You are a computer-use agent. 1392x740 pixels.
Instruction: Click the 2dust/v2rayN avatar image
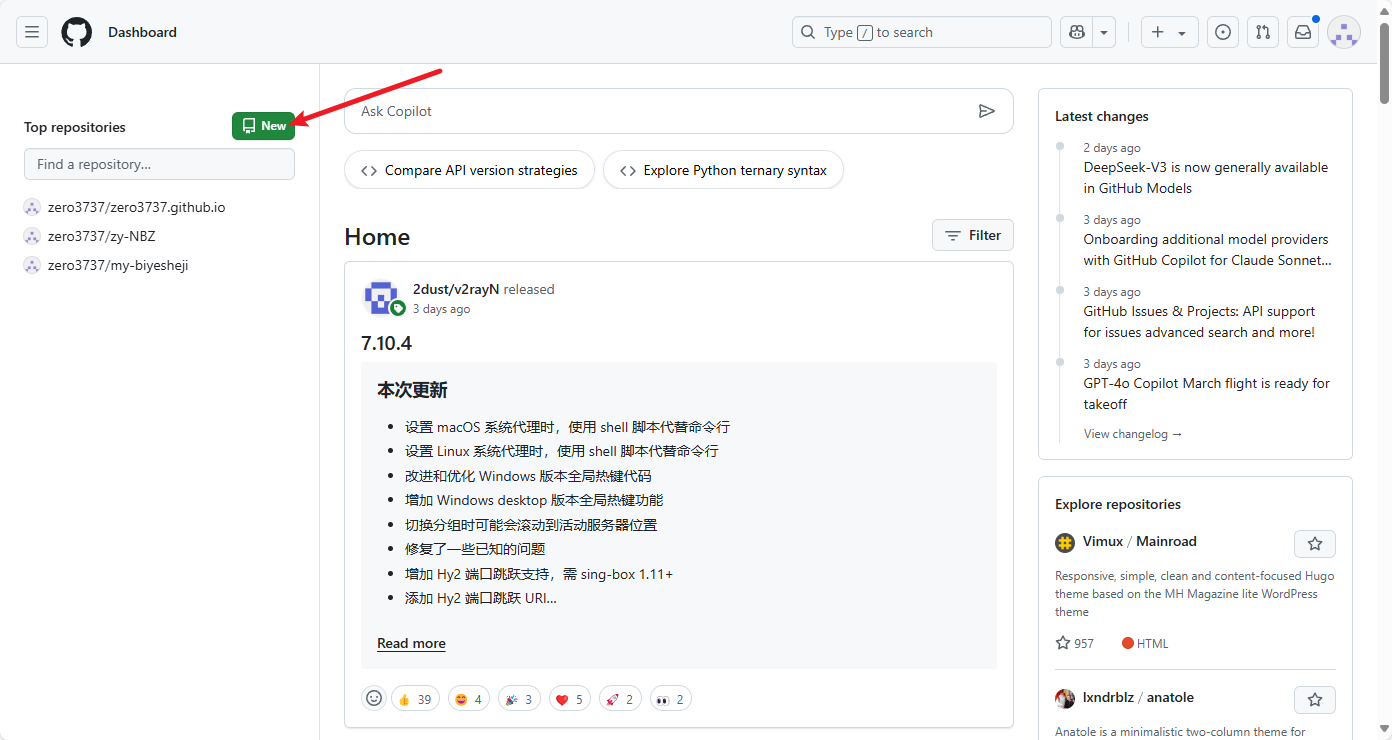[x=382, y=298]
